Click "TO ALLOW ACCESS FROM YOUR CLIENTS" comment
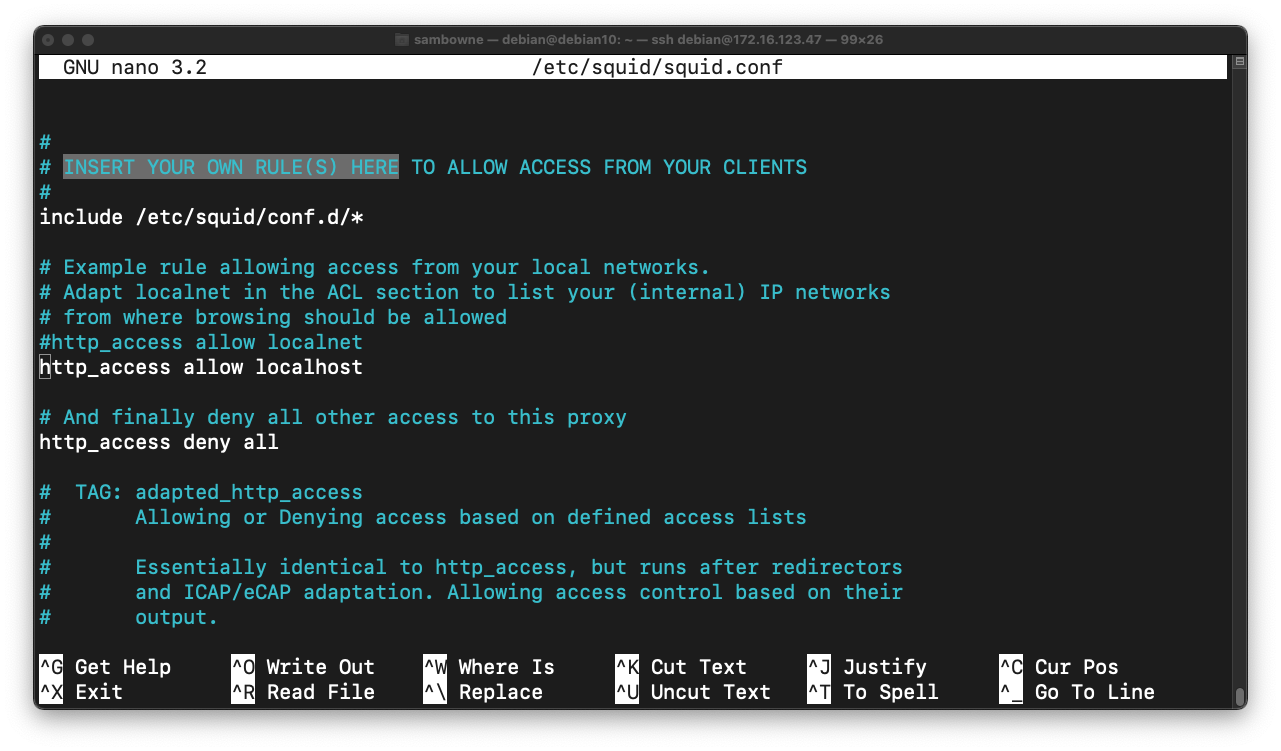Image resolution: width=1281 pixels, height=751 pixels. tap(609, 167)
